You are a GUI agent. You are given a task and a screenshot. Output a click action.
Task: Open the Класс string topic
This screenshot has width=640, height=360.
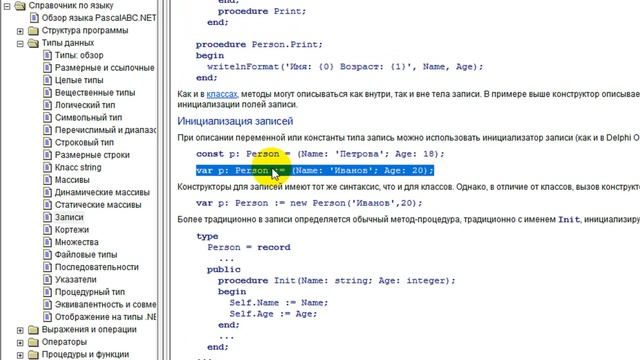pos(78,167)
